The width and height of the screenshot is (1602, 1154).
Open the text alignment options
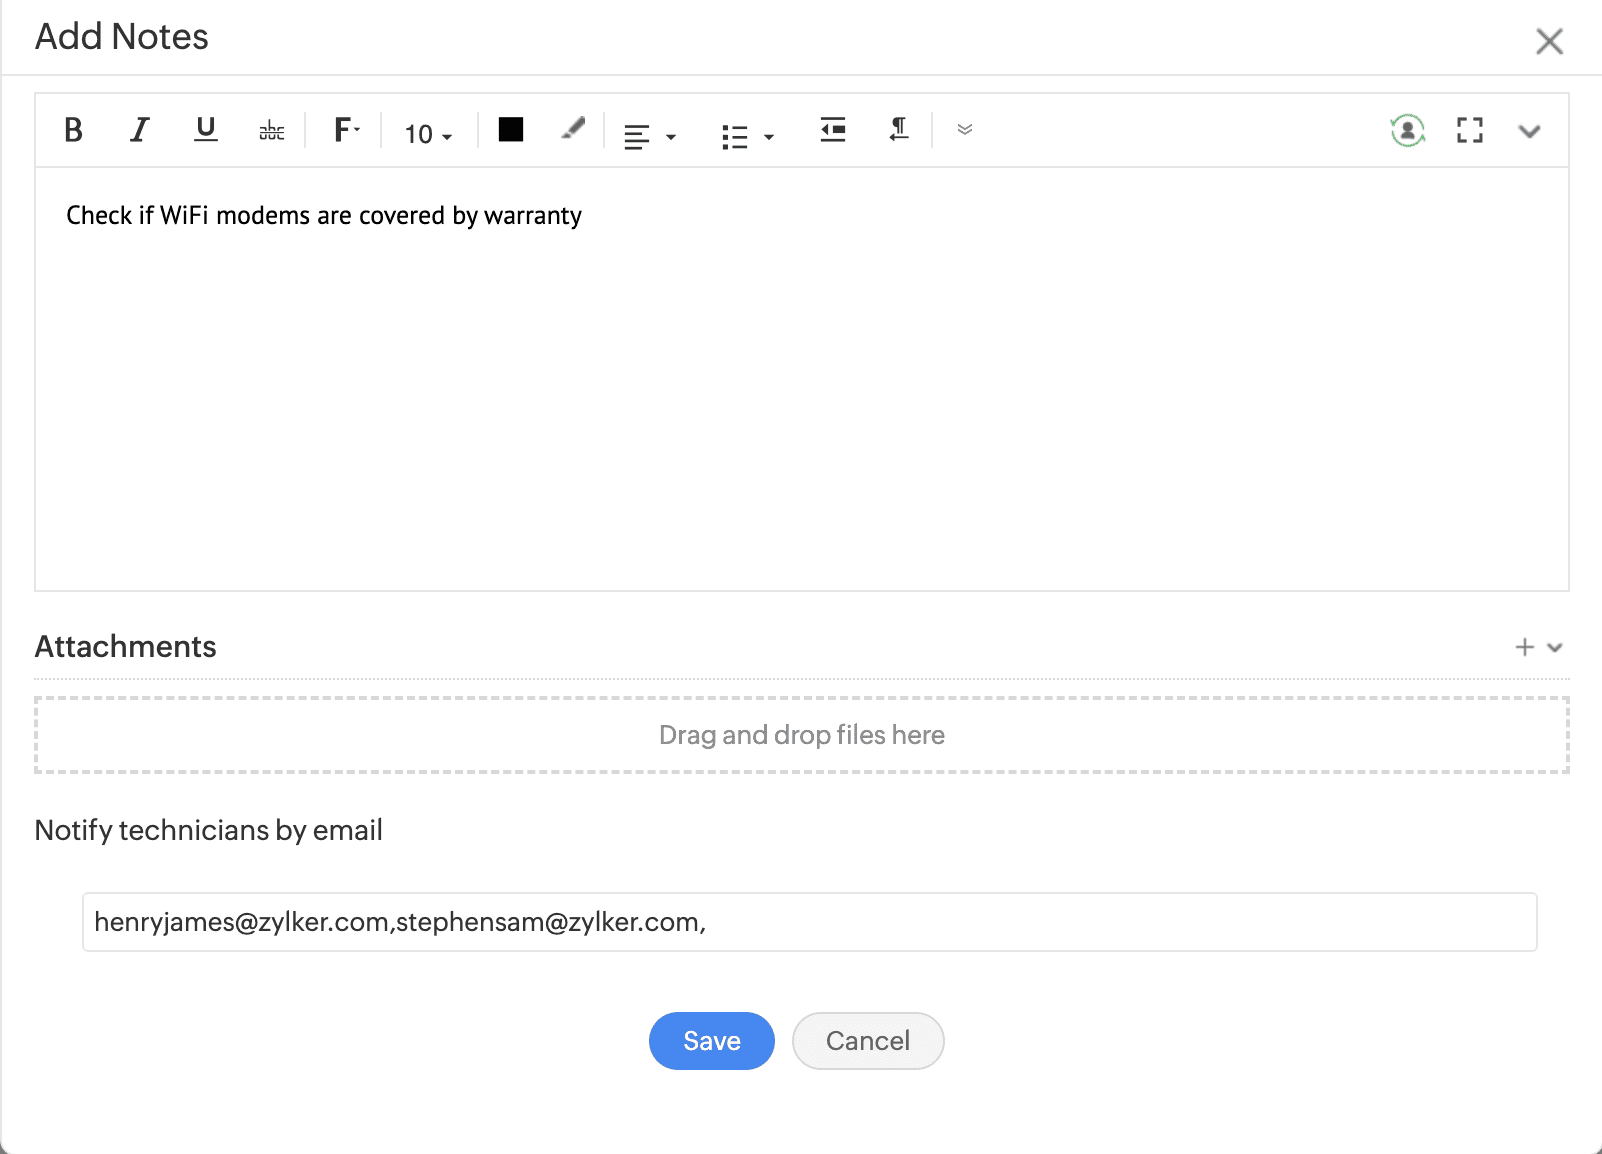[x=649, y=136]
